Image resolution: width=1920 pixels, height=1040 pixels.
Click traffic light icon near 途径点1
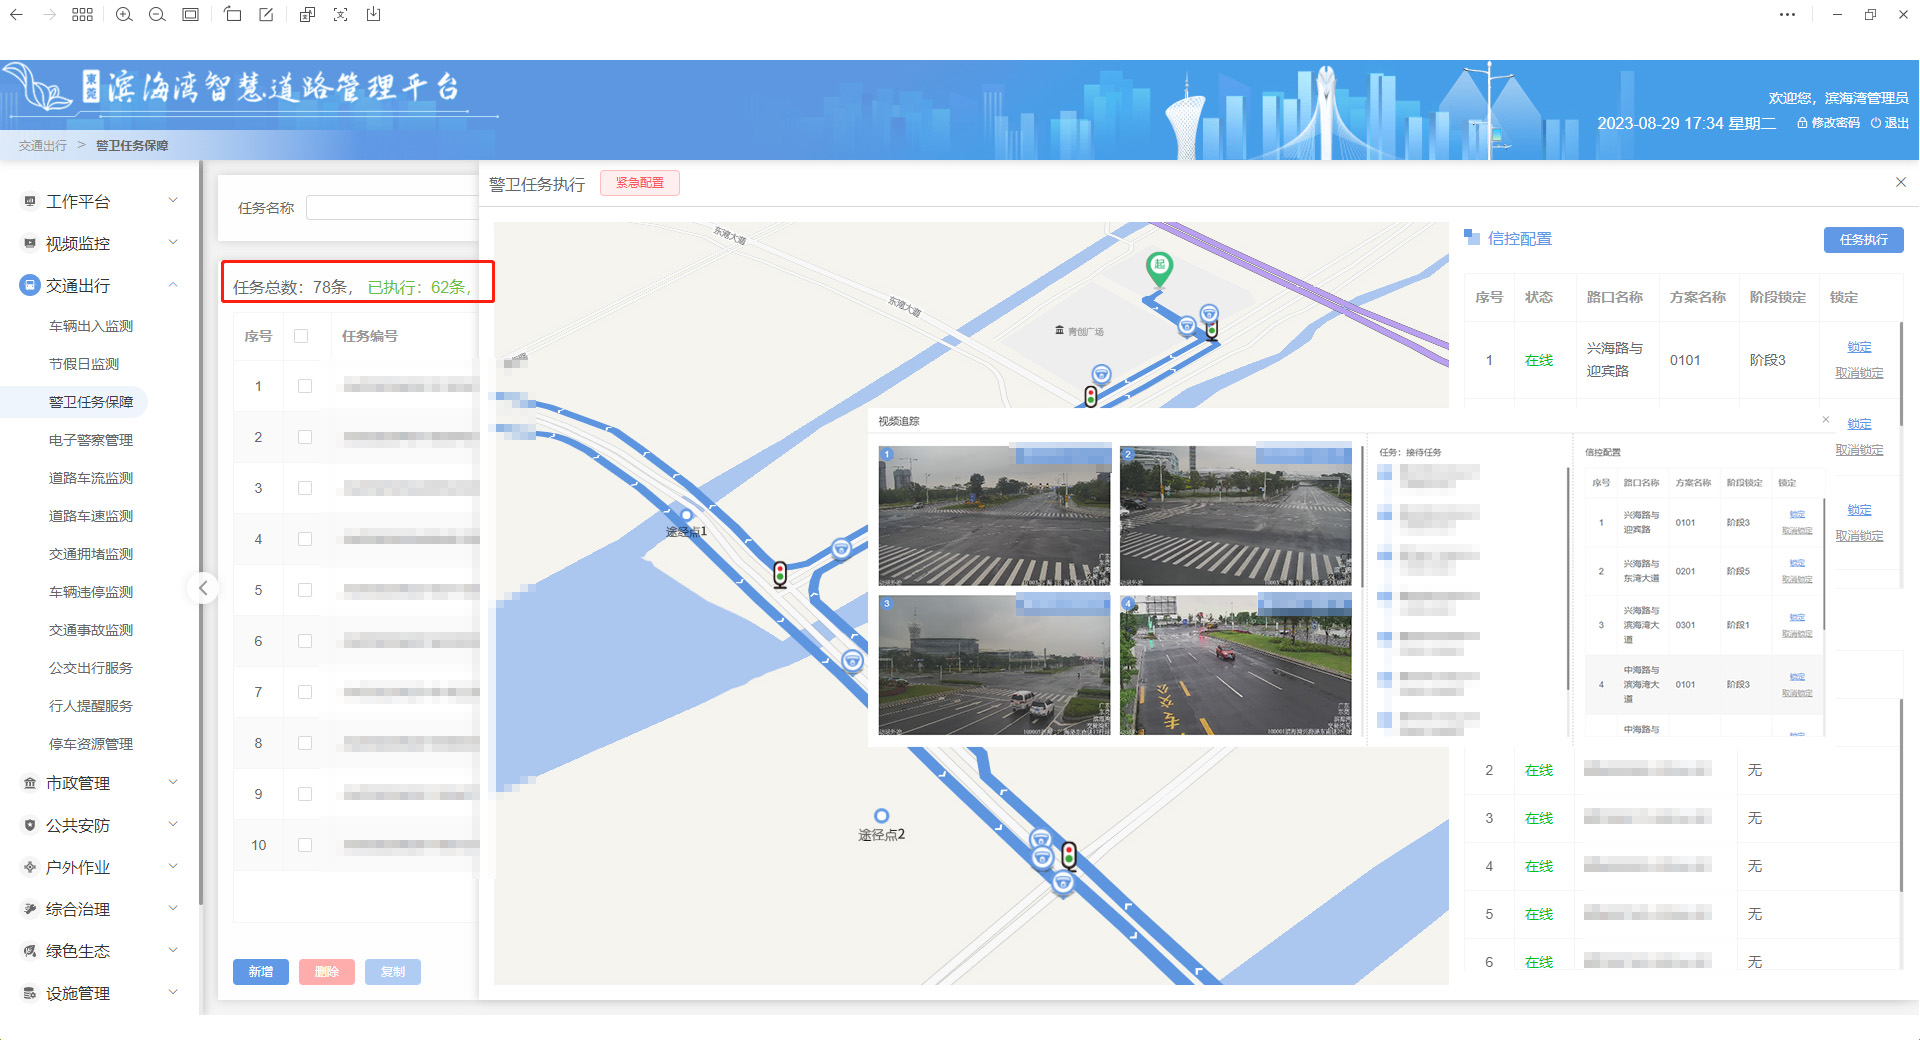(x=780, y=574)
